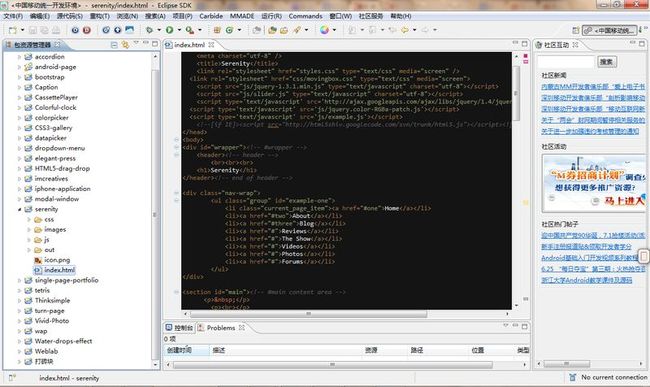Image resolution: width=650 pixels, height=387 pixels.
Task: Click the picture-shaped toolbar icon
Action: [x=130, y=30]
